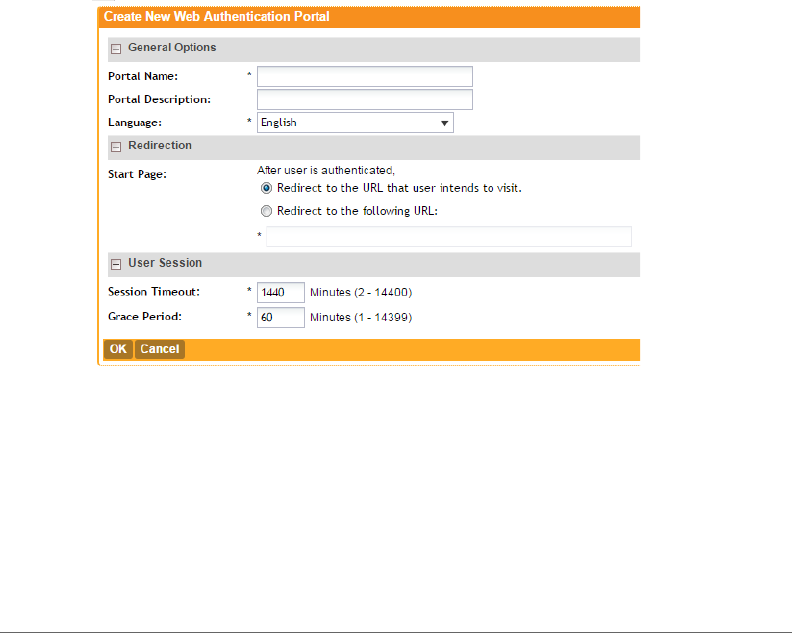Click the Cancel button

click(160, 349)
